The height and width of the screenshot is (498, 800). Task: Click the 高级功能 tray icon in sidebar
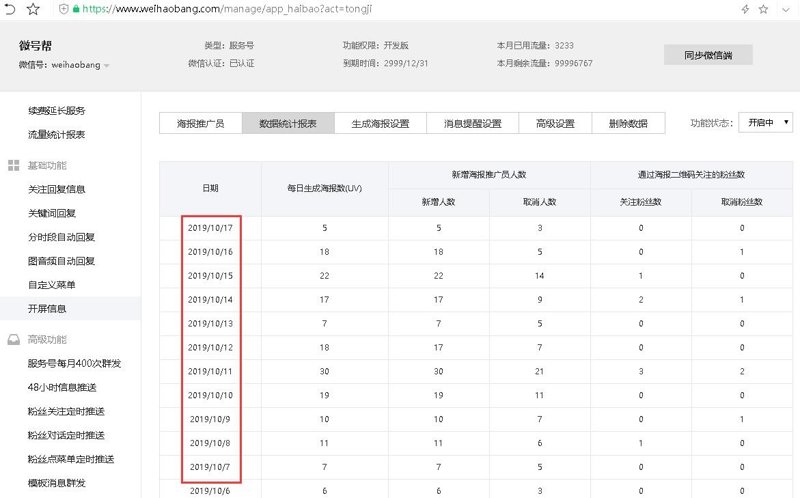click(14, 339)
